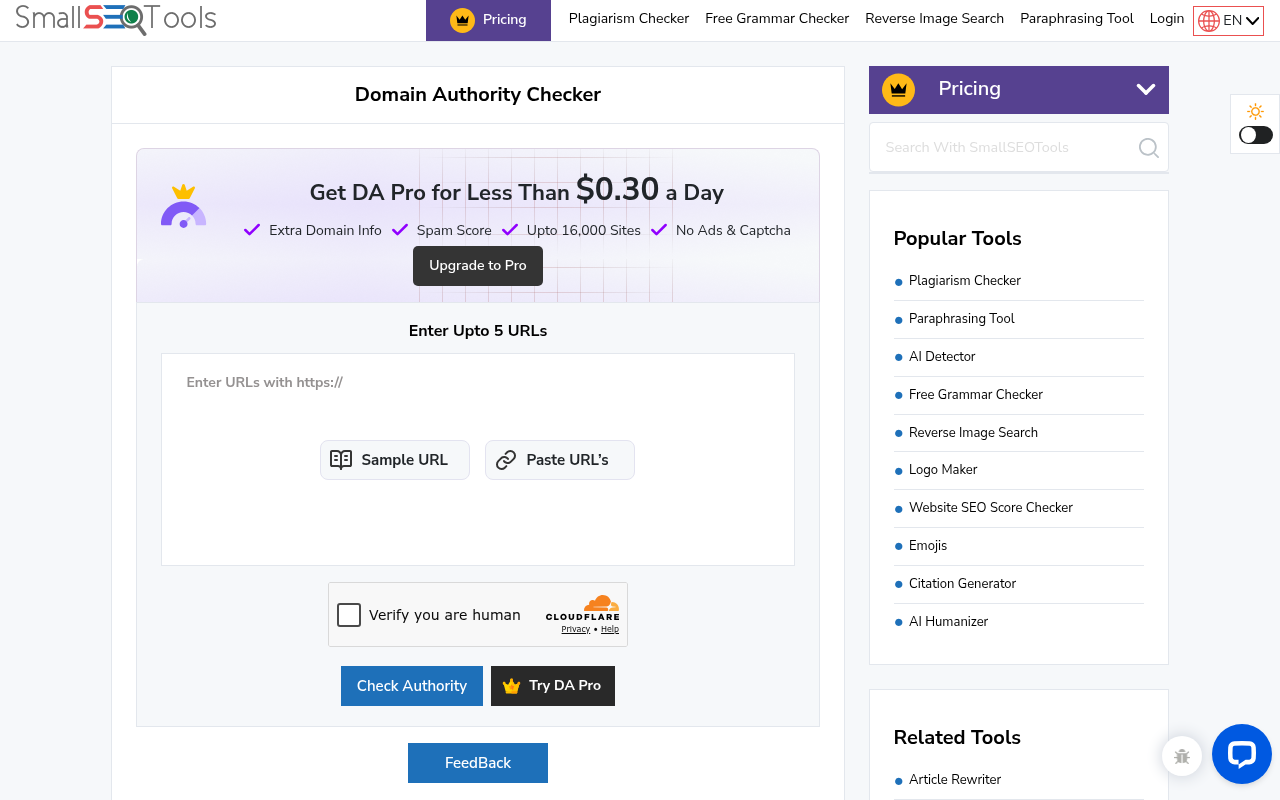Open Website SEO Score Checker link
Viewport: 1280px width, 800px height.
[x=991, y=508]
